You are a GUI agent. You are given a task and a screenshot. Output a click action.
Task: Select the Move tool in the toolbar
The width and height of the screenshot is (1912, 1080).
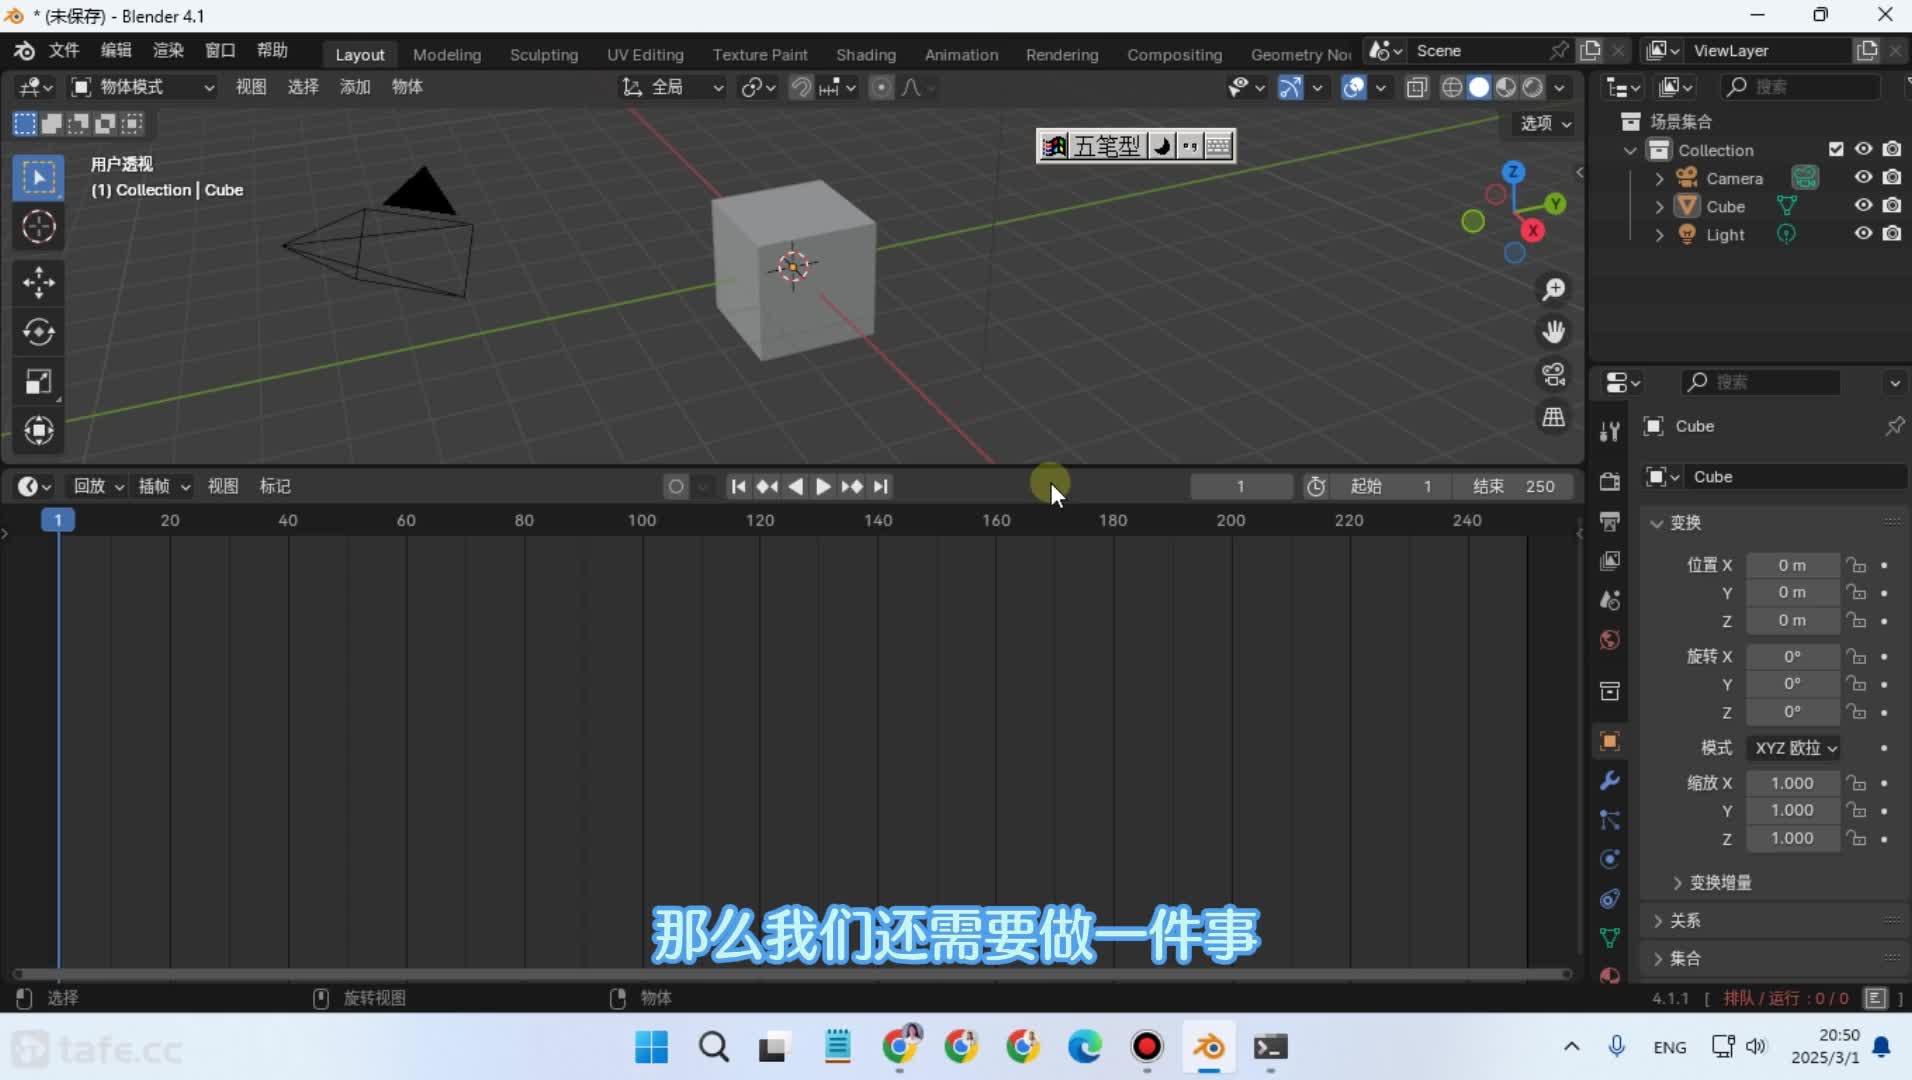(38, 282)
